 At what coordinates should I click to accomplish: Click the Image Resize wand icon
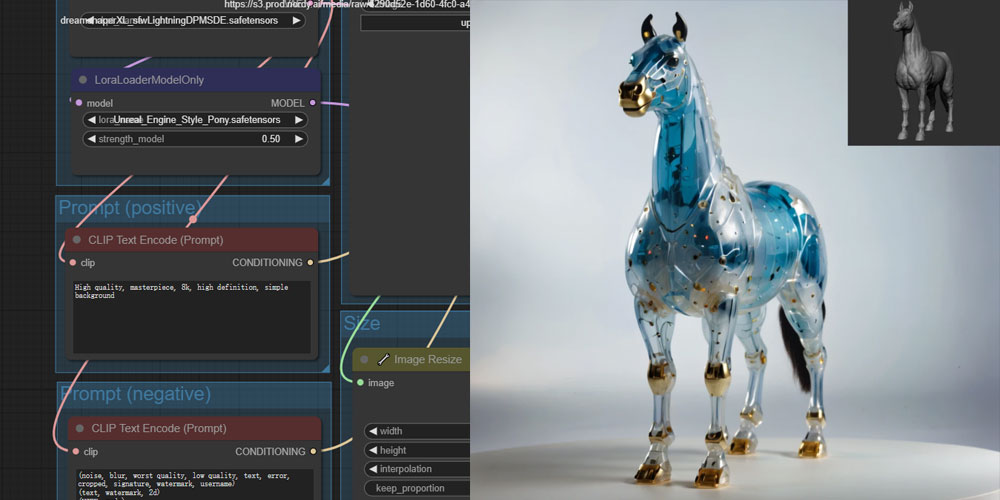[383, 360]
